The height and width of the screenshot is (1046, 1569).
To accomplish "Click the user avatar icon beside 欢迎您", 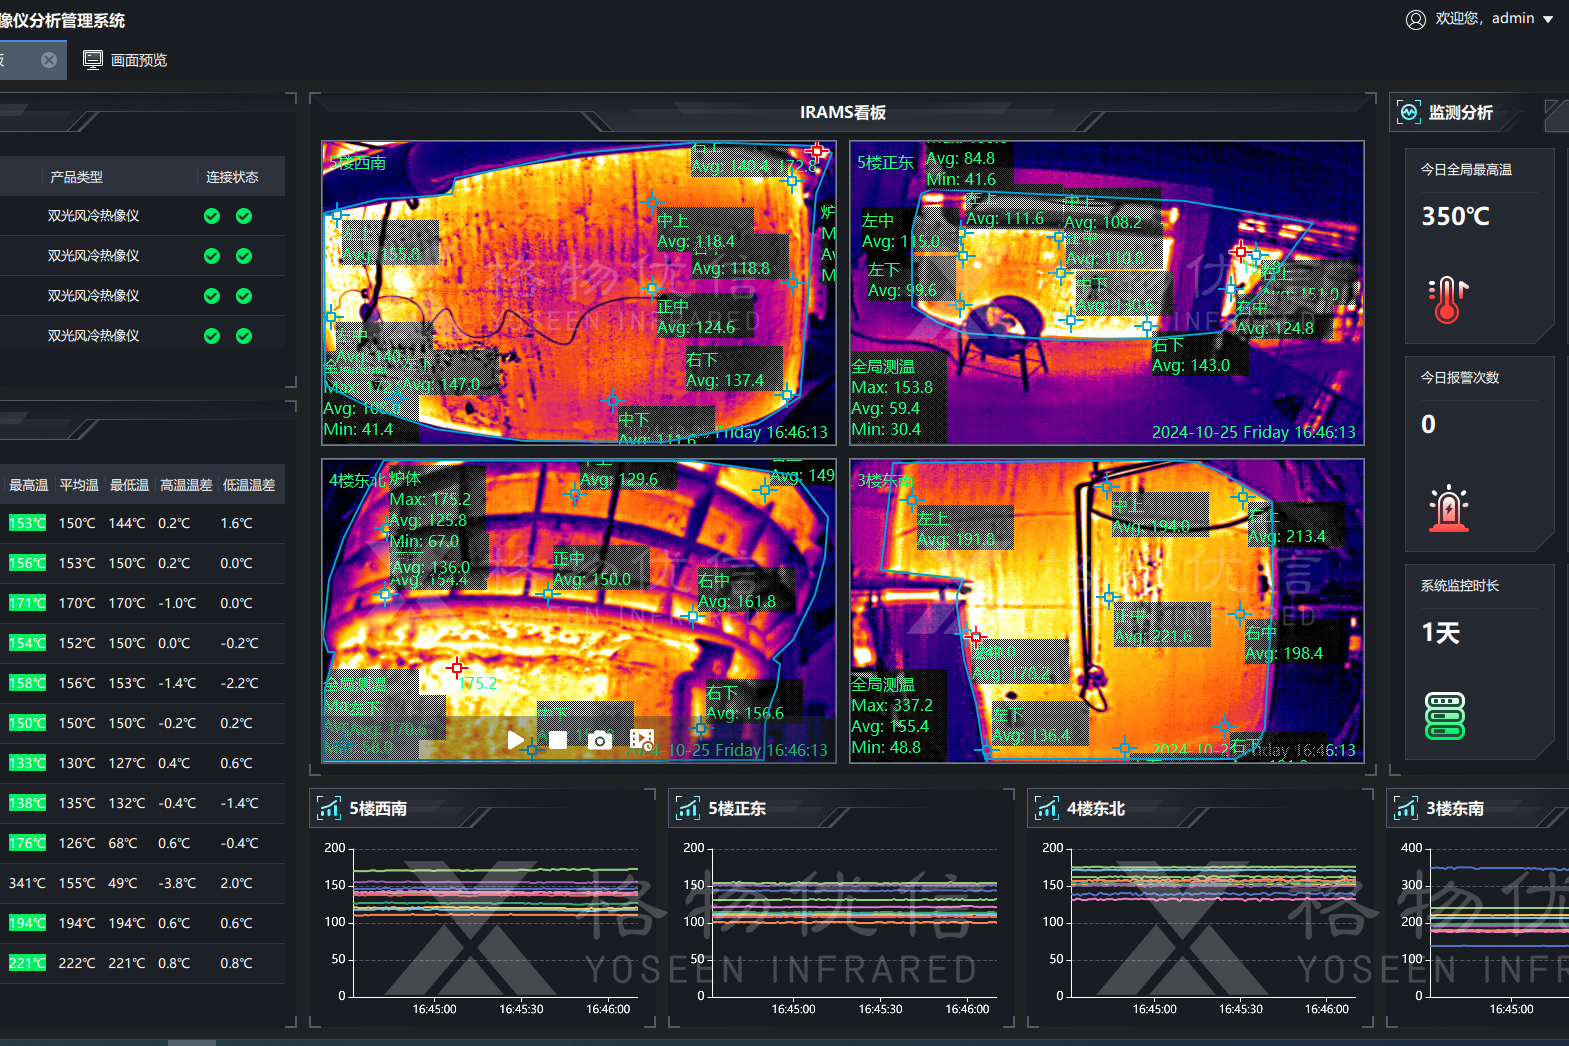I will [x=1415, y=19].
